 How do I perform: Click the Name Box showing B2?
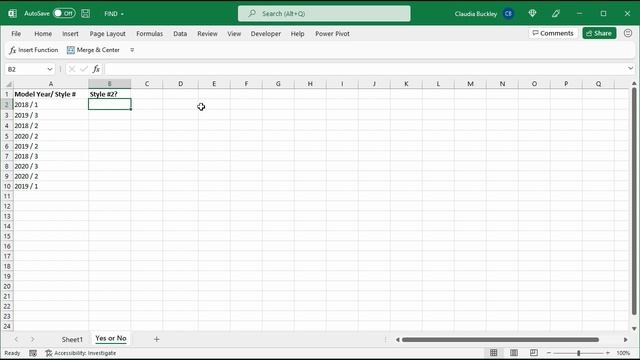point(25,69)
